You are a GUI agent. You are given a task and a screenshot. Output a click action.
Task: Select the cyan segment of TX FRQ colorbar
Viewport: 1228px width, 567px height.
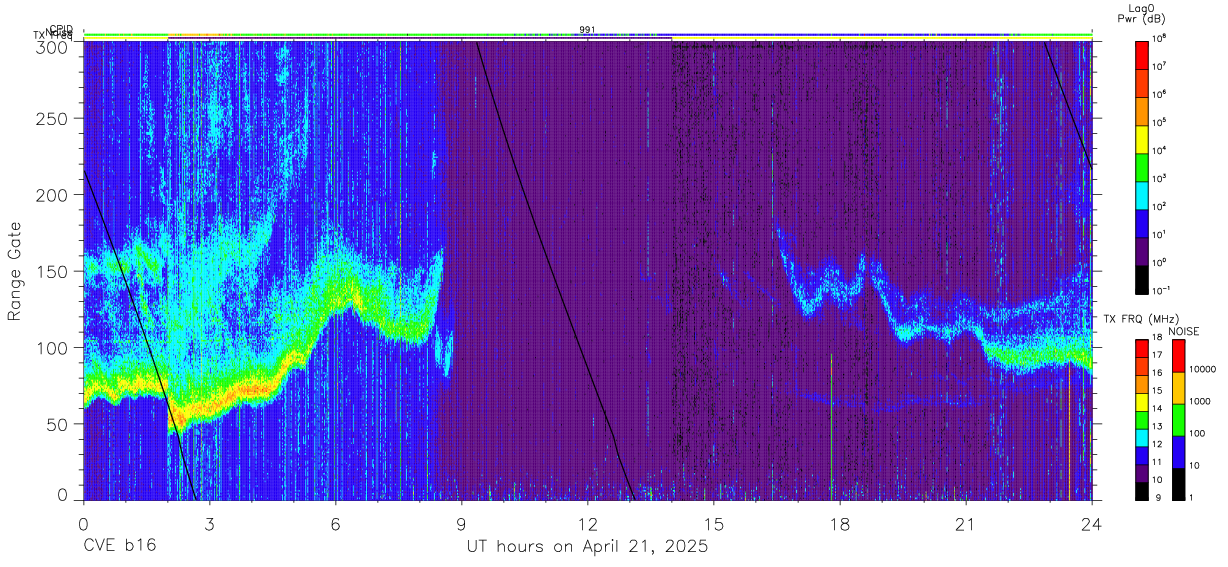click(1143, 438)
